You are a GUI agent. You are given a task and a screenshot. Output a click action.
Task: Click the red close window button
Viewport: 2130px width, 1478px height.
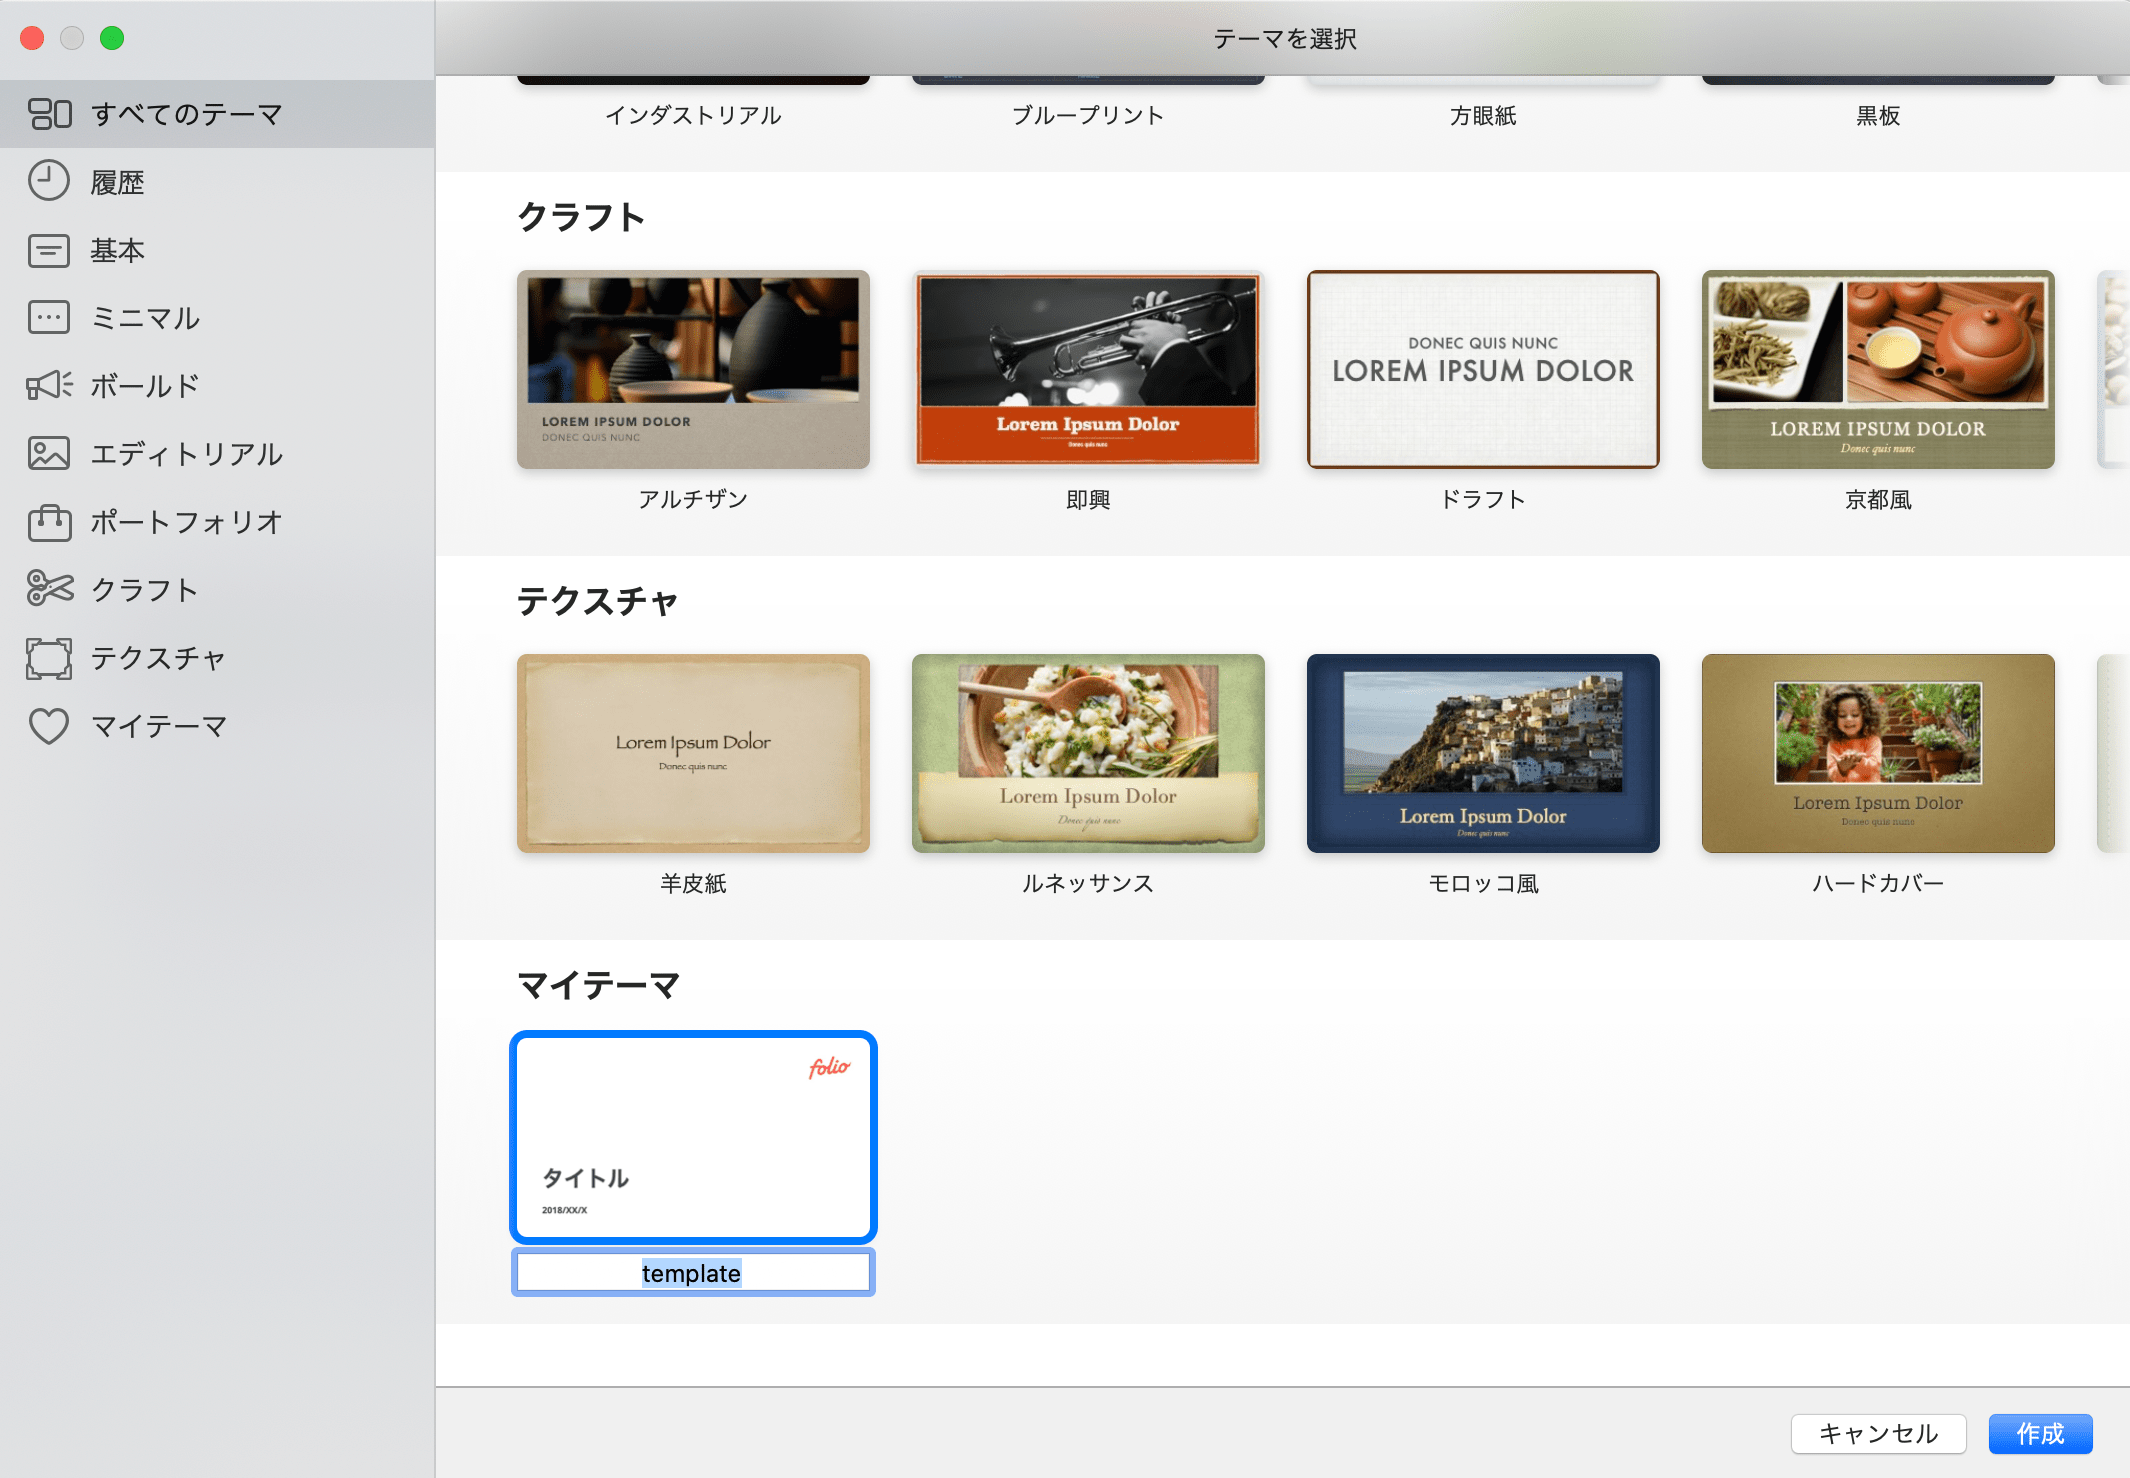click(x=32, y=38)
